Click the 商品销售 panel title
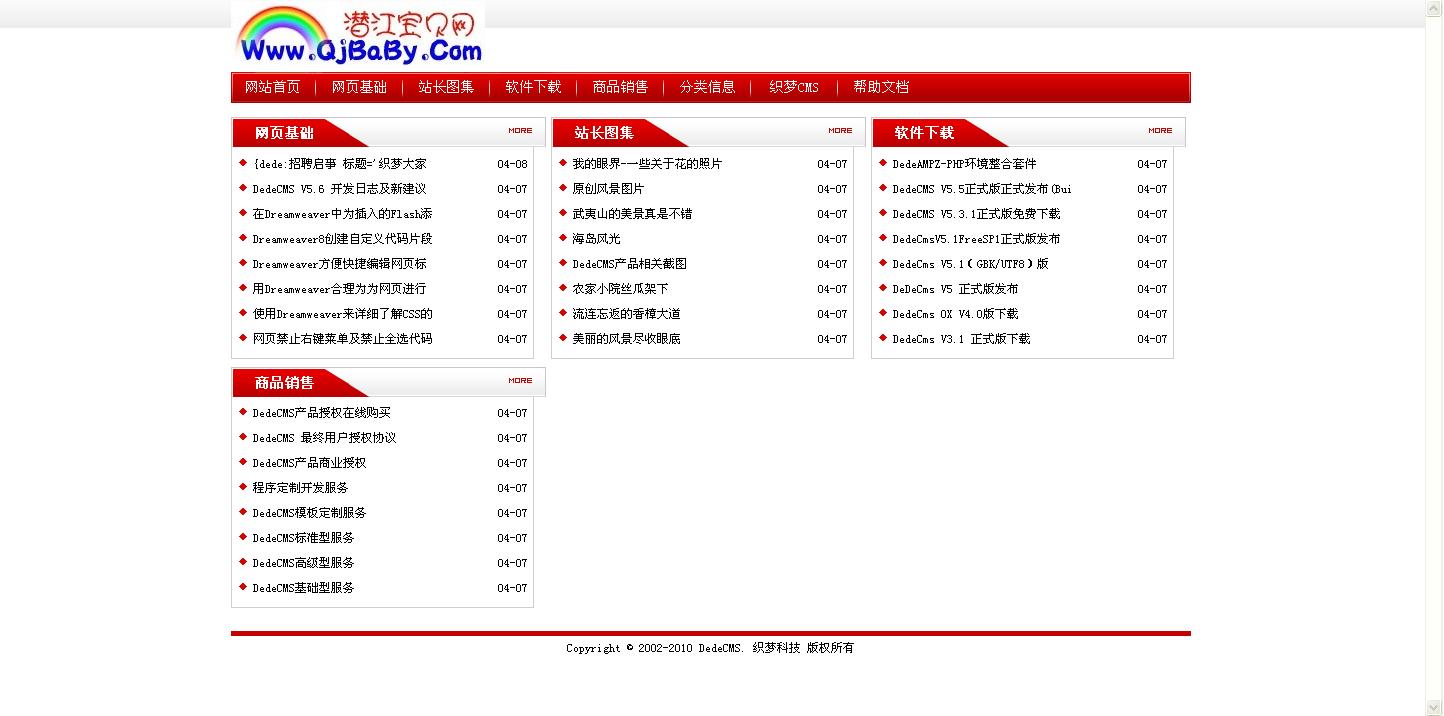The image size is (1444, 716). tap(284, 383)
